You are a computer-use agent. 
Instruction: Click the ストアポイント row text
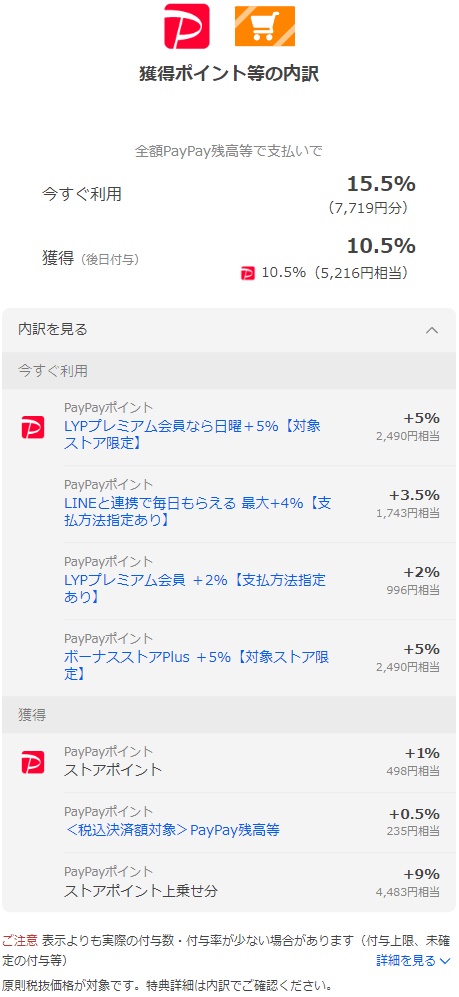pyautogui.click(x=113, y=770)
